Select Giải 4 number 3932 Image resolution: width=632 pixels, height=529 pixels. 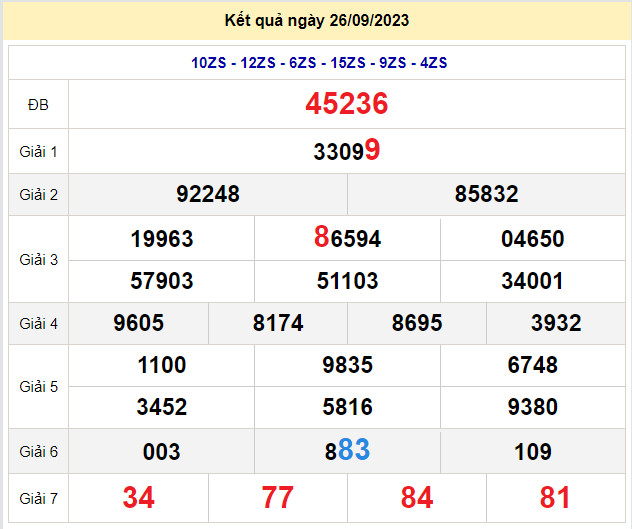[x=556, y=323]
